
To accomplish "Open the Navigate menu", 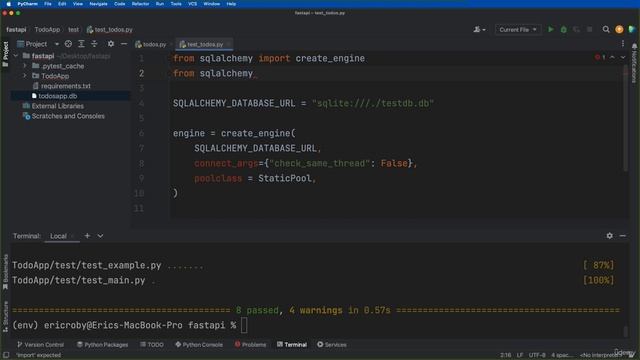I will click(x=98, y=4).
